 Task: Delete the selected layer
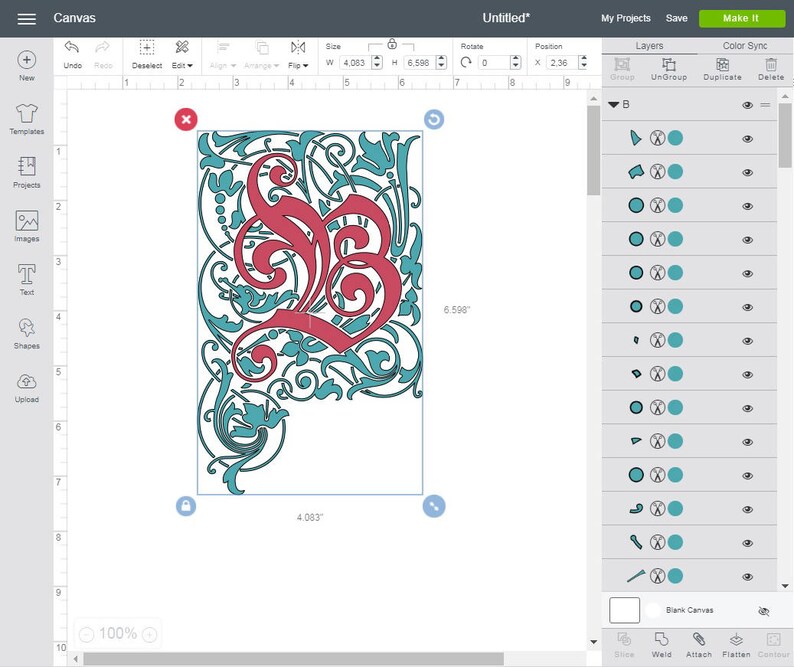tap(771, 69)
